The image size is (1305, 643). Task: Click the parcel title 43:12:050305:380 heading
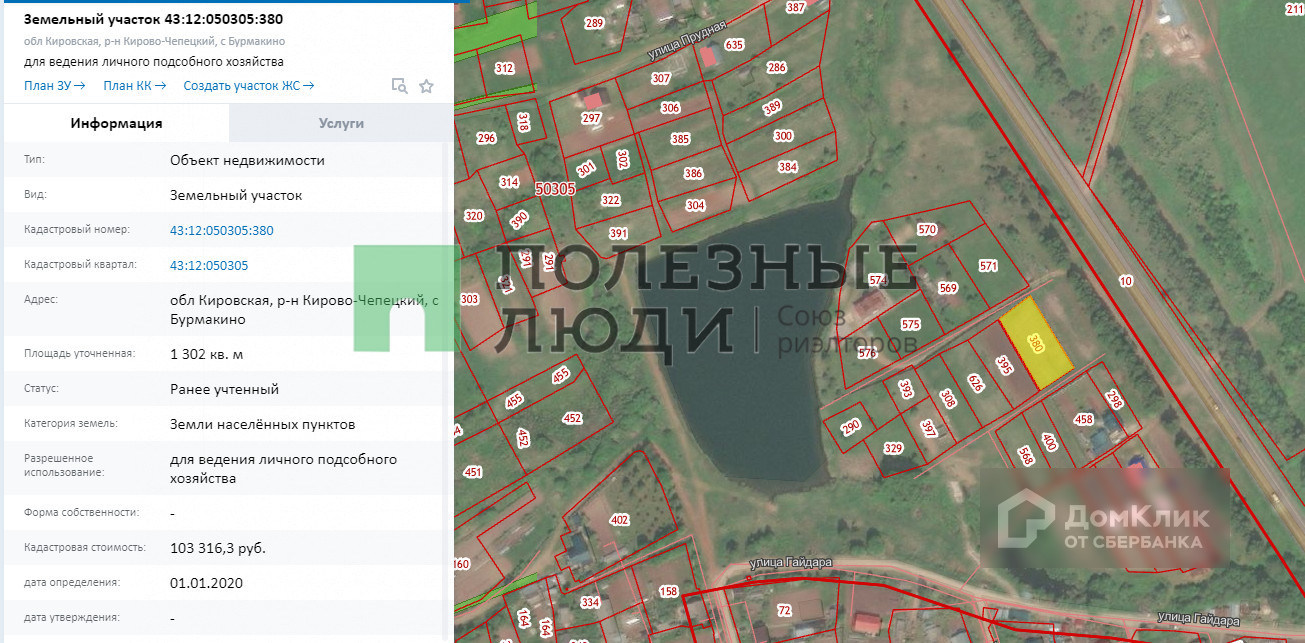[x=153, y=19]
